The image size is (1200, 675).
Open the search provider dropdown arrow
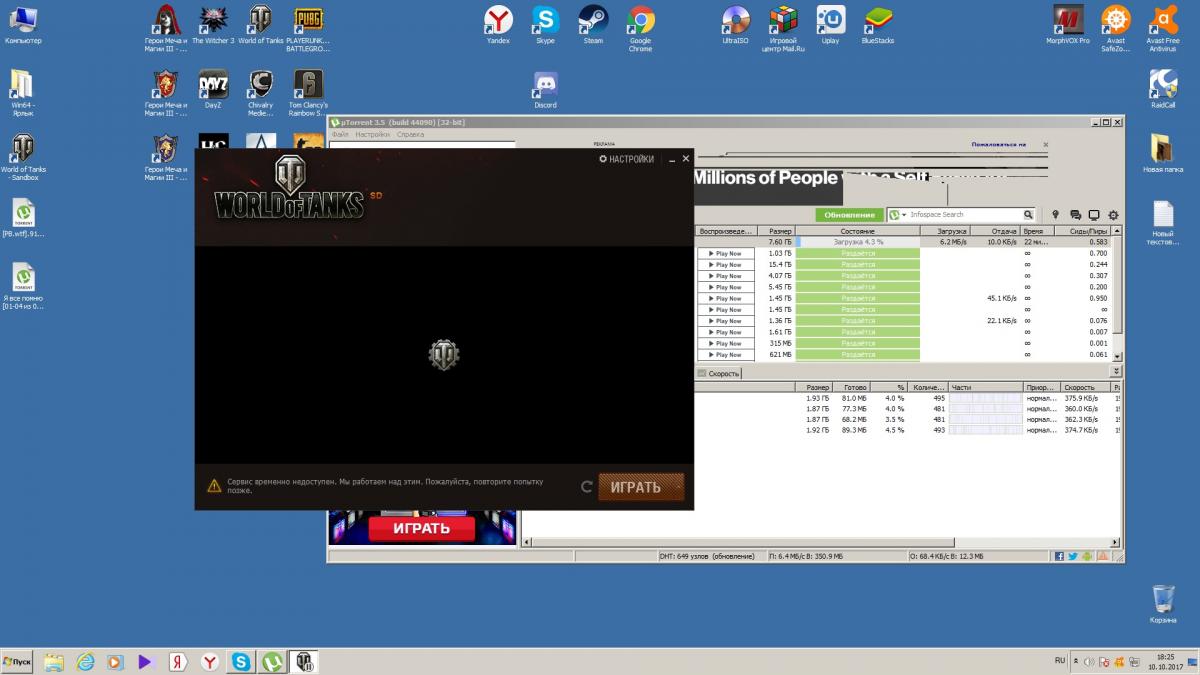pos(905,215)
